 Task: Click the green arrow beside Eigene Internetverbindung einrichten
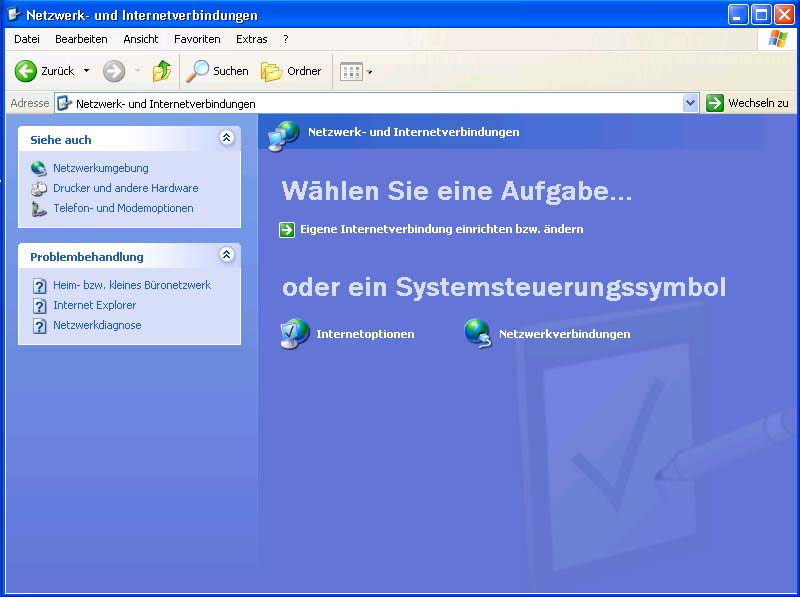click(x=287, y=230)
